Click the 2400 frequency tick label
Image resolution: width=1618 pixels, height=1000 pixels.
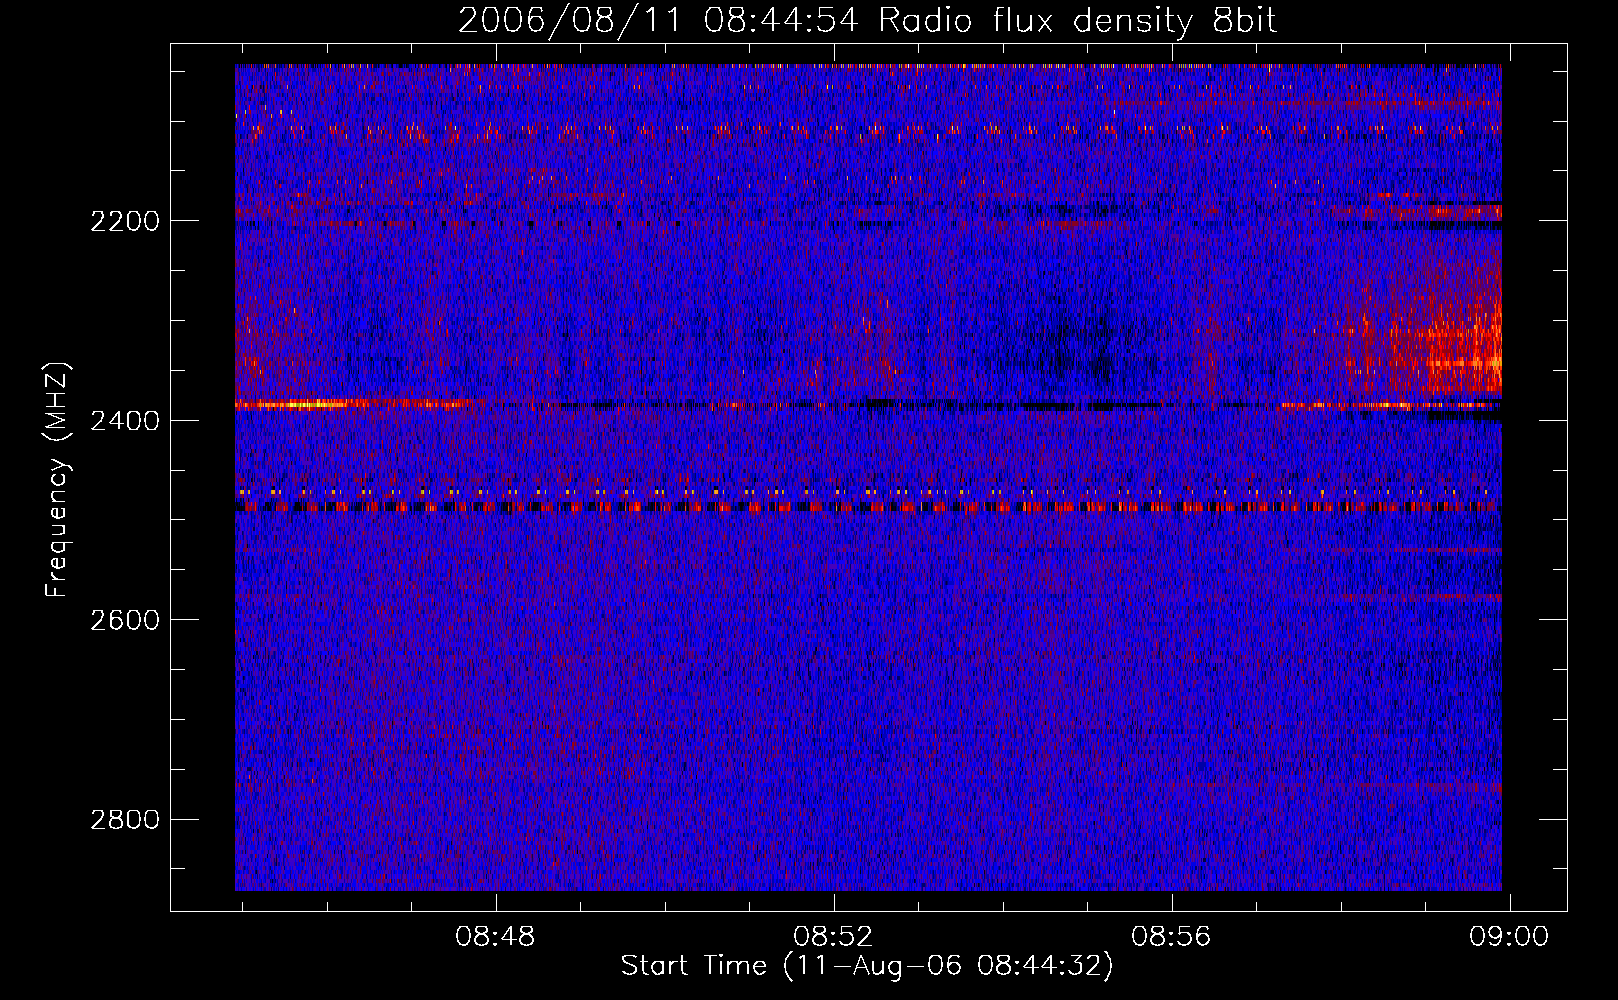click(x=125, y=421)
